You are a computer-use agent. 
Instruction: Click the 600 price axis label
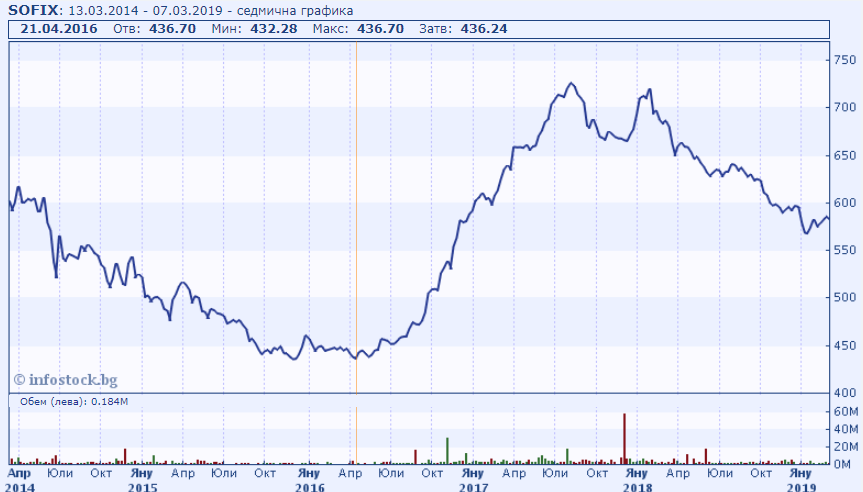click(845, 203)
